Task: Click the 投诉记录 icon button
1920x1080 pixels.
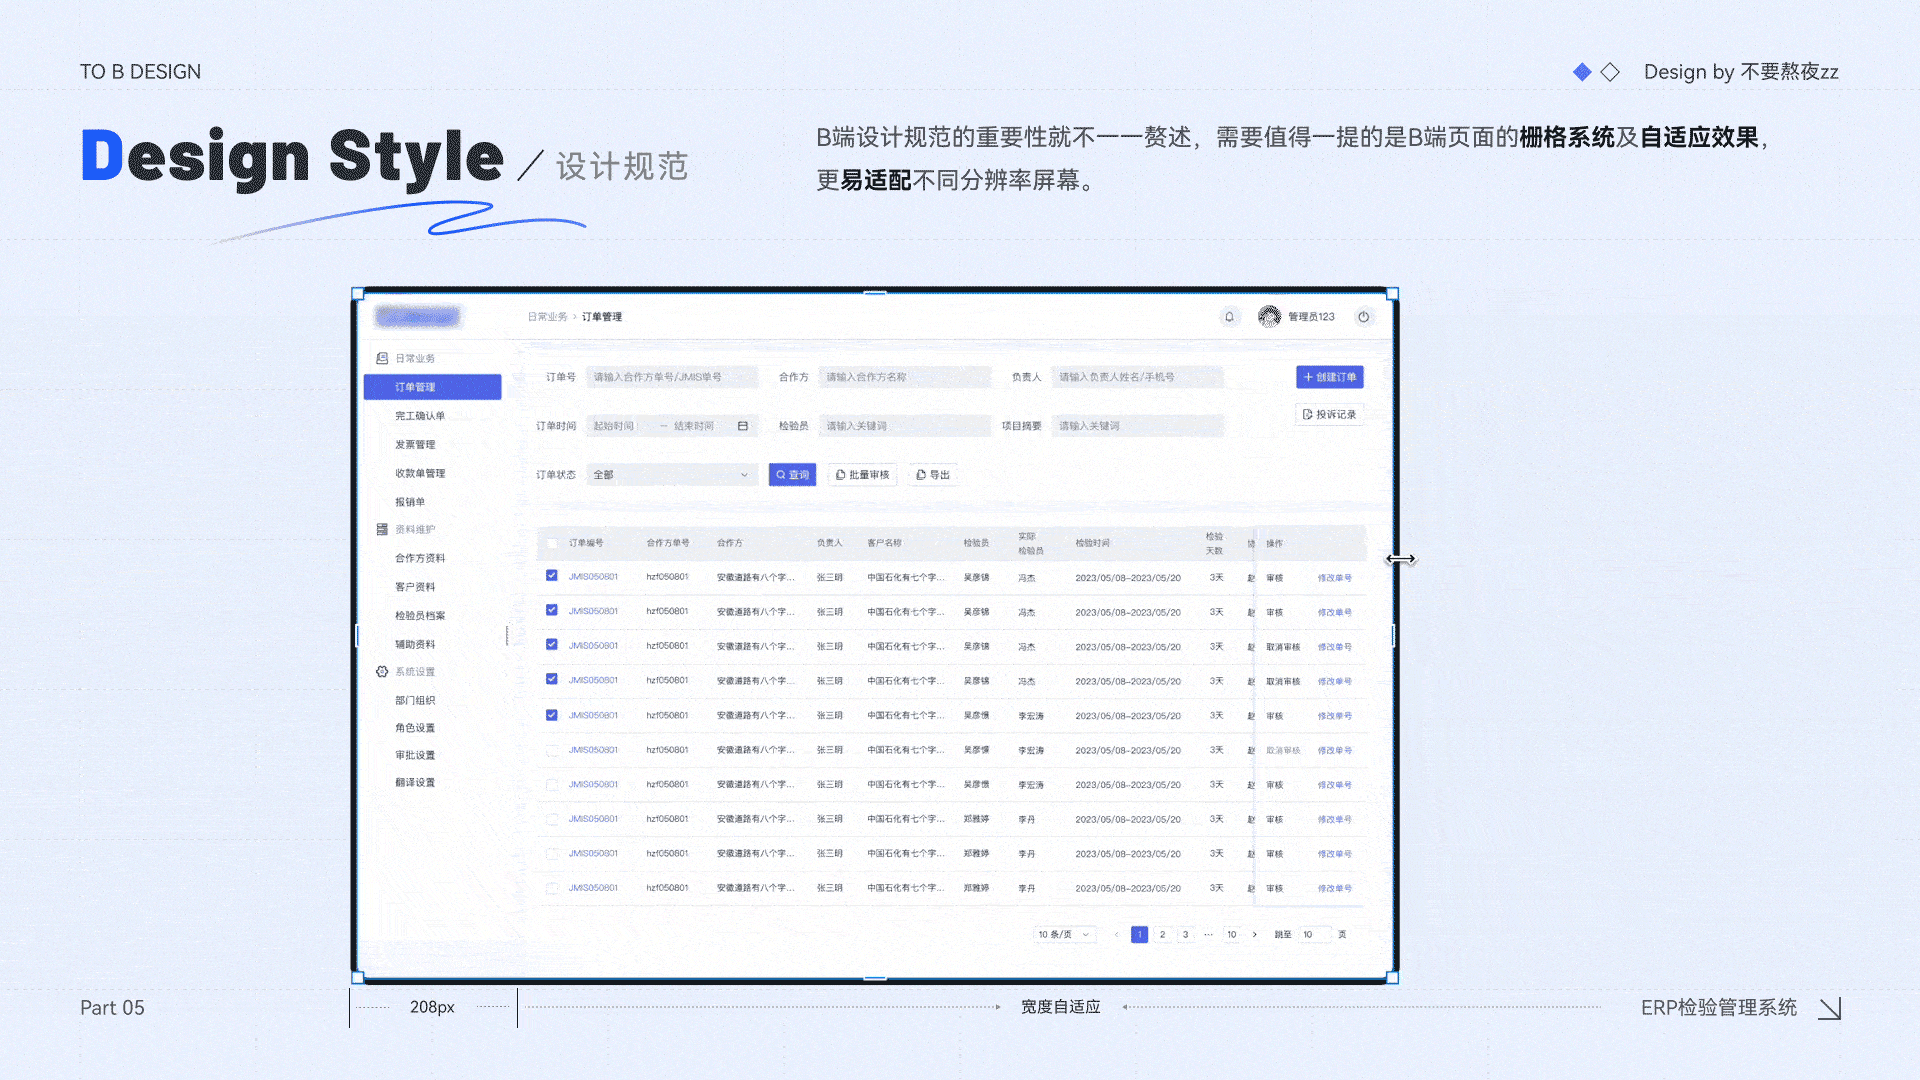Action: coord(1329,413)
